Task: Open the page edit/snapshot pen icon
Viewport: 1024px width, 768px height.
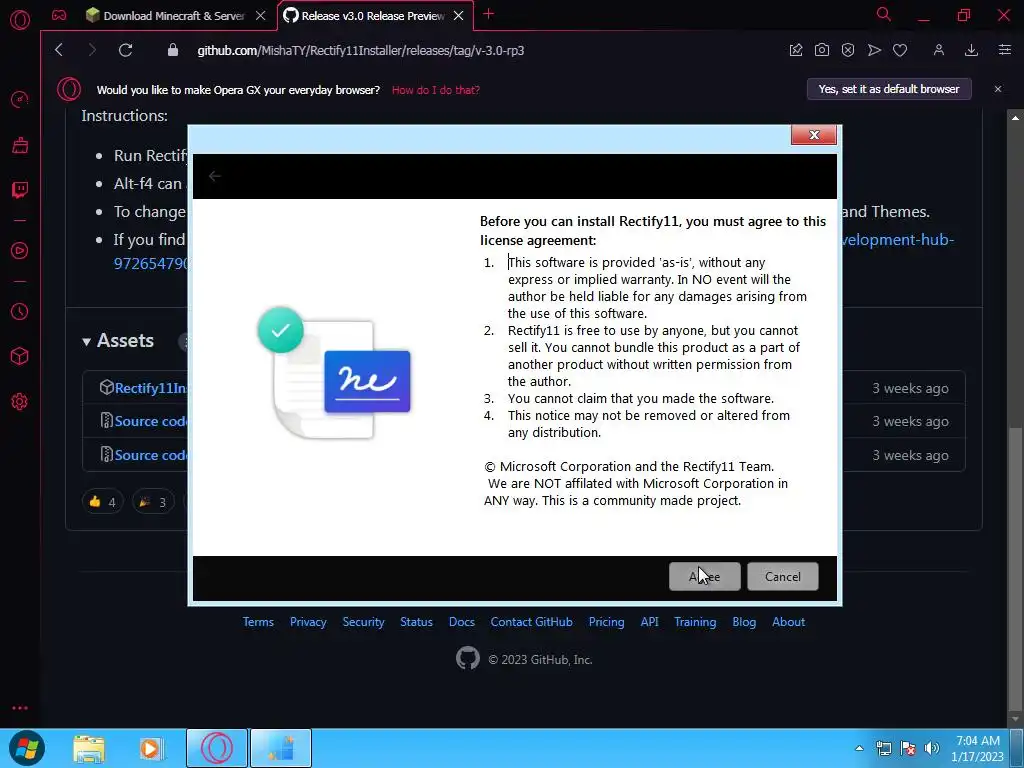Action: pos(795,50)
